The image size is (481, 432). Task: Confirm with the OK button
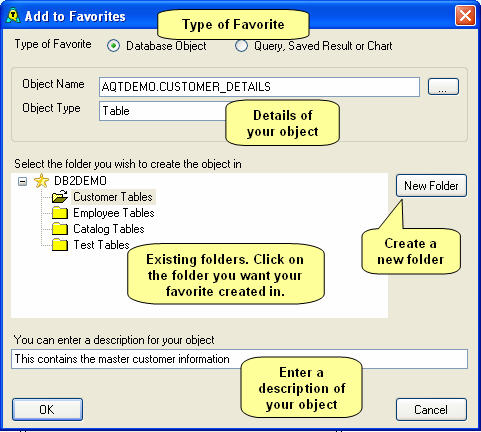47,409
